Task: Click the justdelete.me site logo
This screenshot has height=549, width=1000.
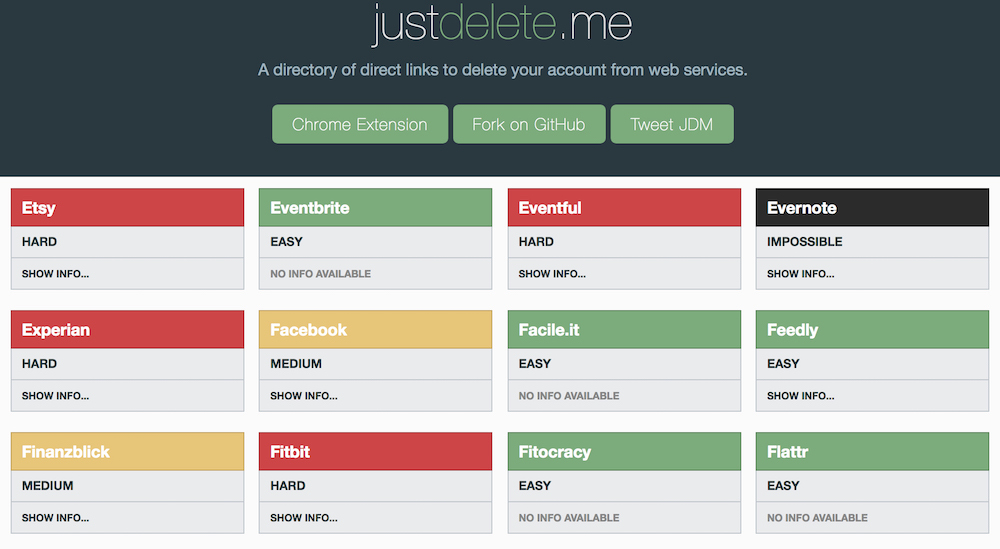Action: [501, 24]
